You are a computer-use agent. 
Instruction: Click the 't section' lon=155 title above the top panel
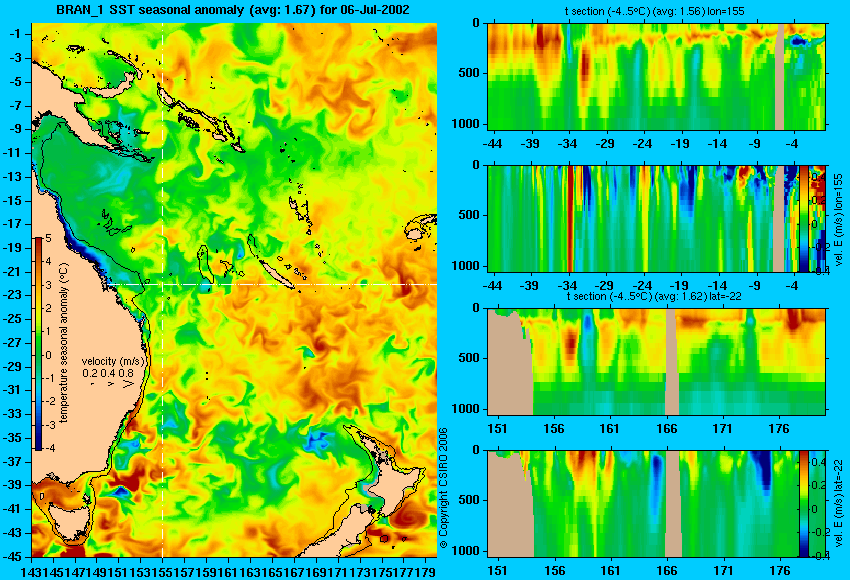(655, 11)
